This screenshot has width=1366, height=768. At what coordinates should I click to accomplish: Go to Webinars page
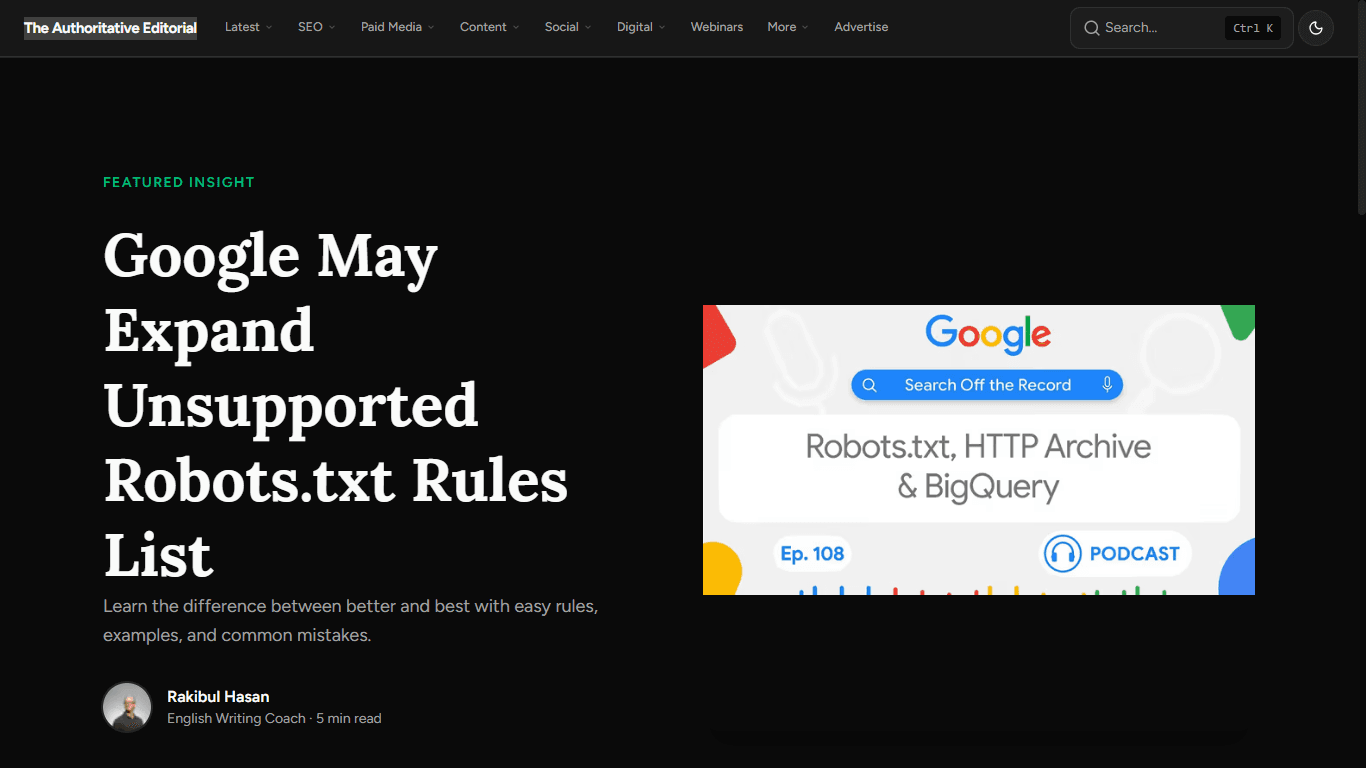pos(717,27)
